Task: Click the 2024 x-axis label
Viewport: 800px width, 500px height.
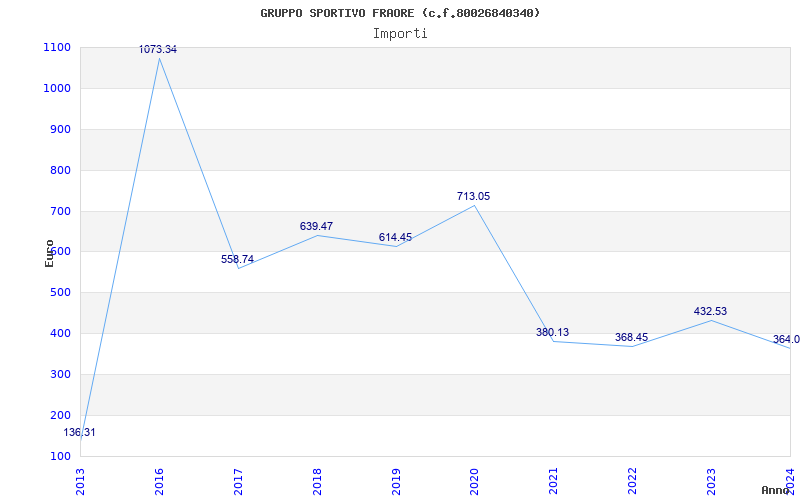Action: (790, 481)
